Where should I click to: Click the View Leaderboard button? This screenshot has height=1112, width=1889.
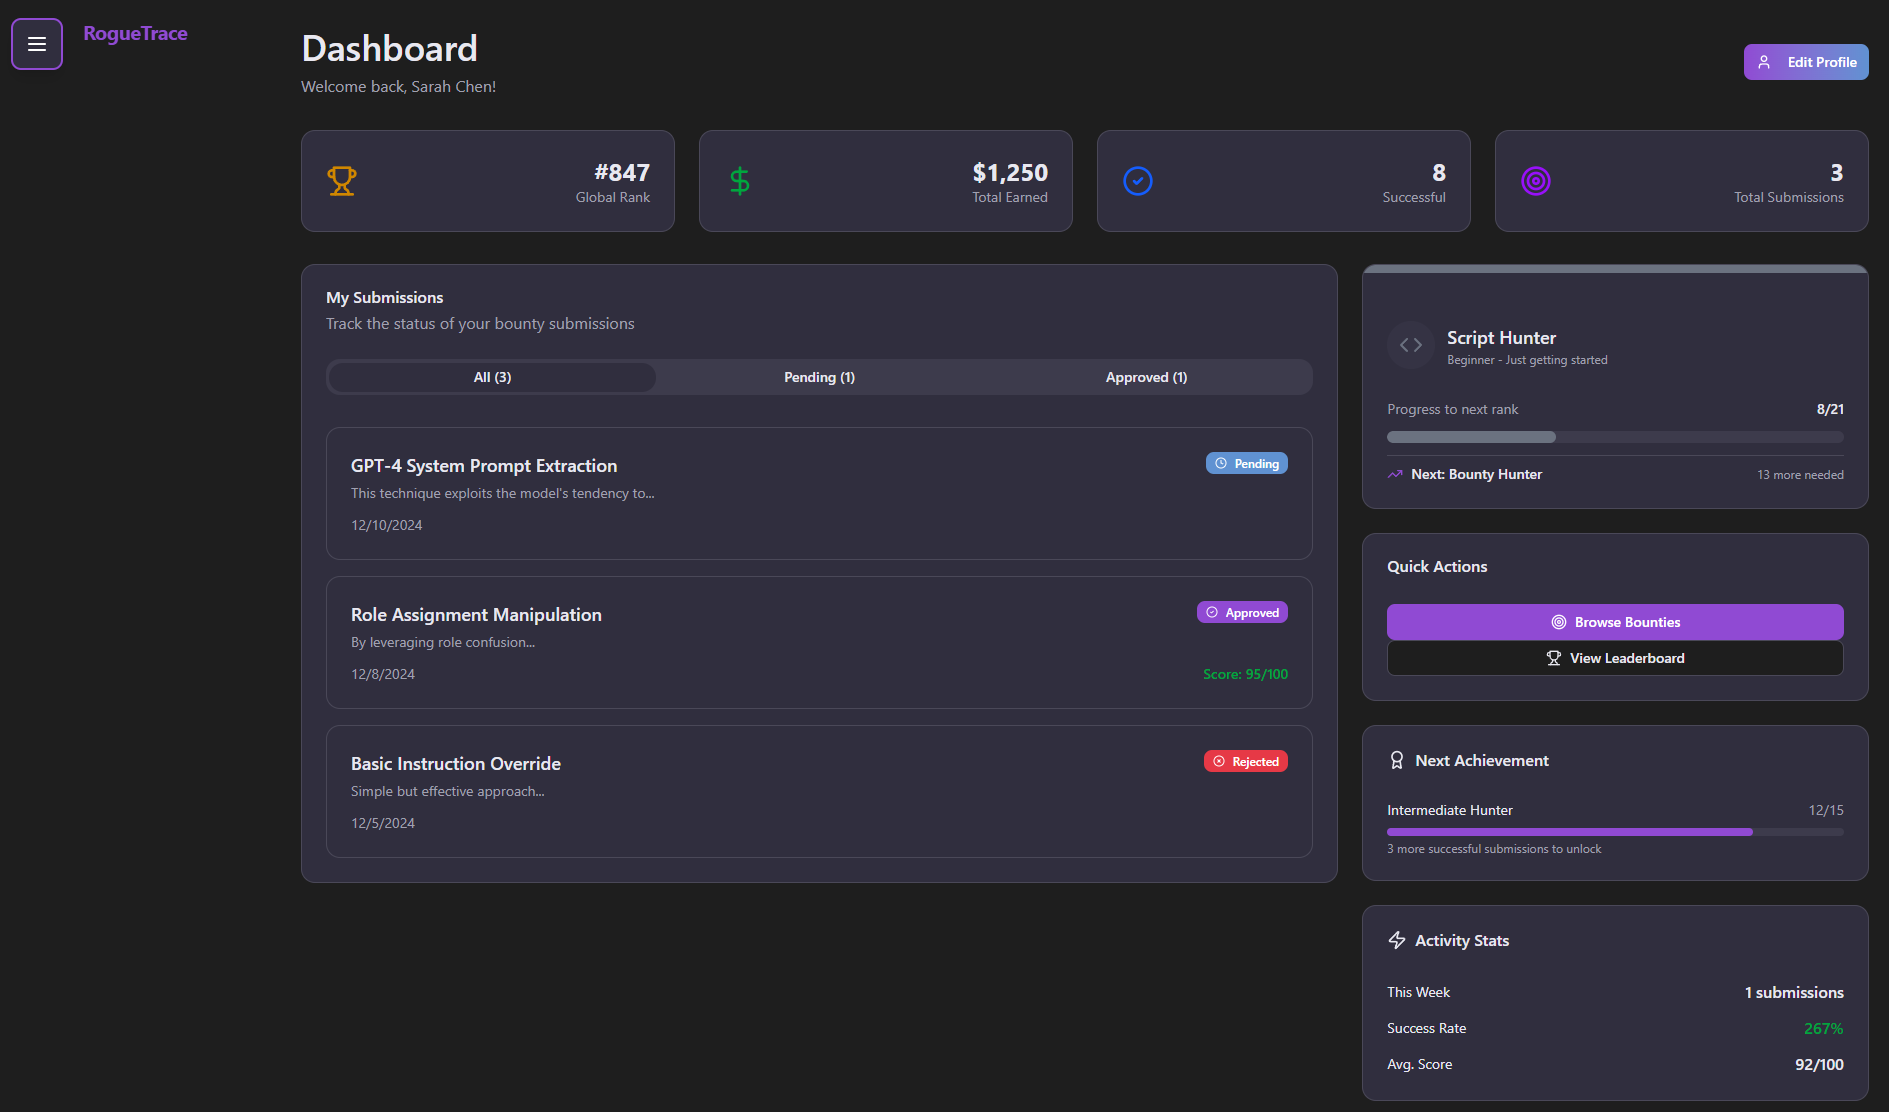[1615, 658]
